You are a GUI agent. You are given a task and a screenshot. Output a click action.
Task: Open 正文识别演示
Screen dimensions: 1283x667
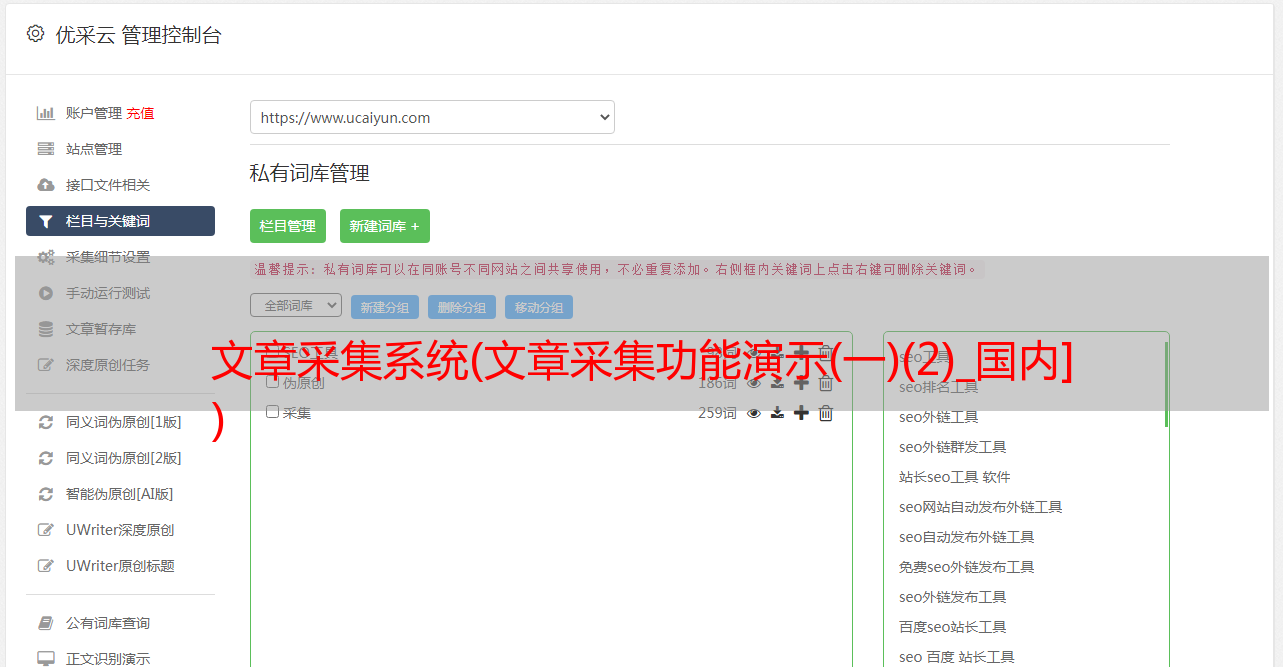point(108,659)
